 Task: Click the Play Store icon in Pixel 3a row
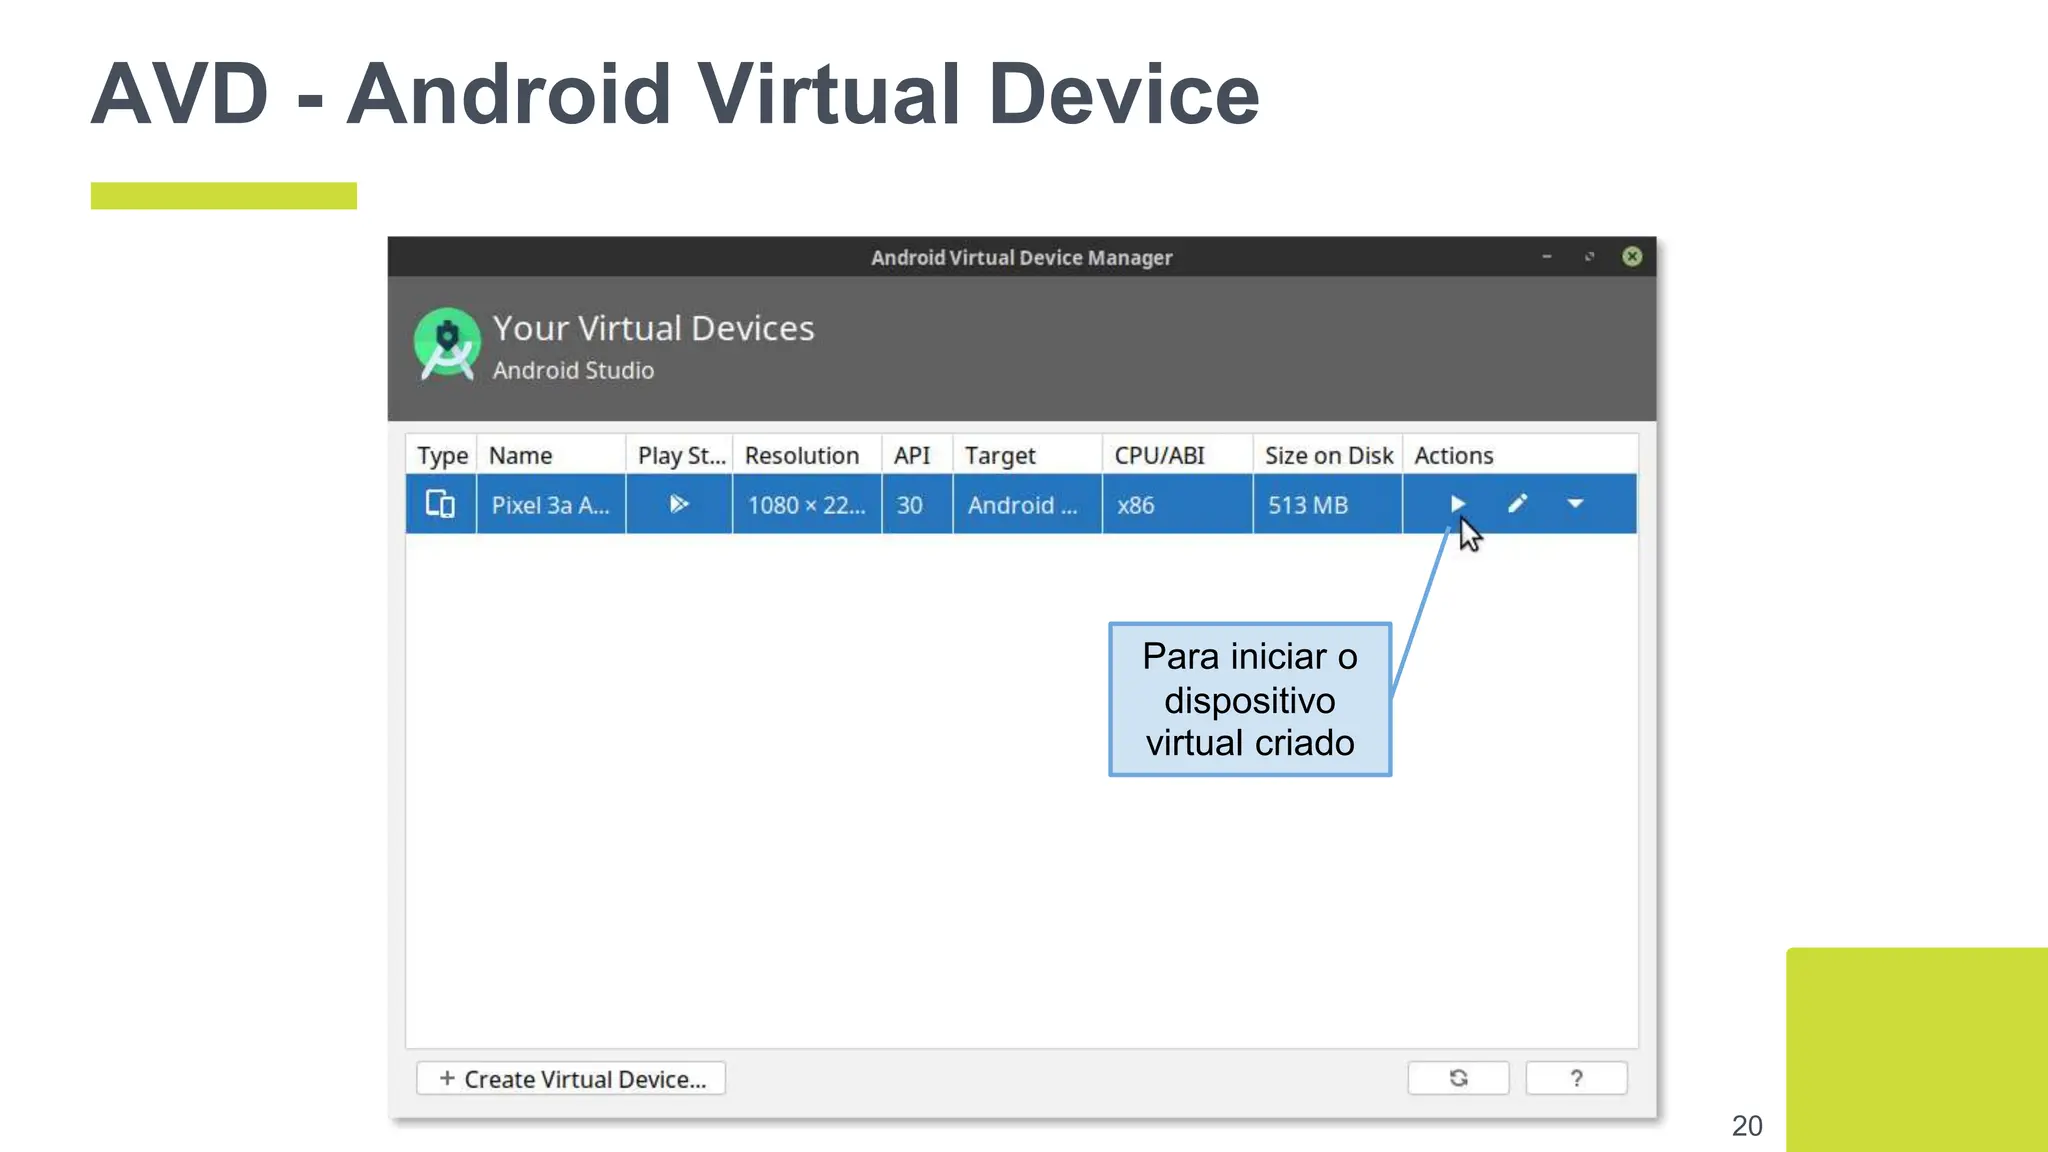pyautogui.click(x=679, y=504)
